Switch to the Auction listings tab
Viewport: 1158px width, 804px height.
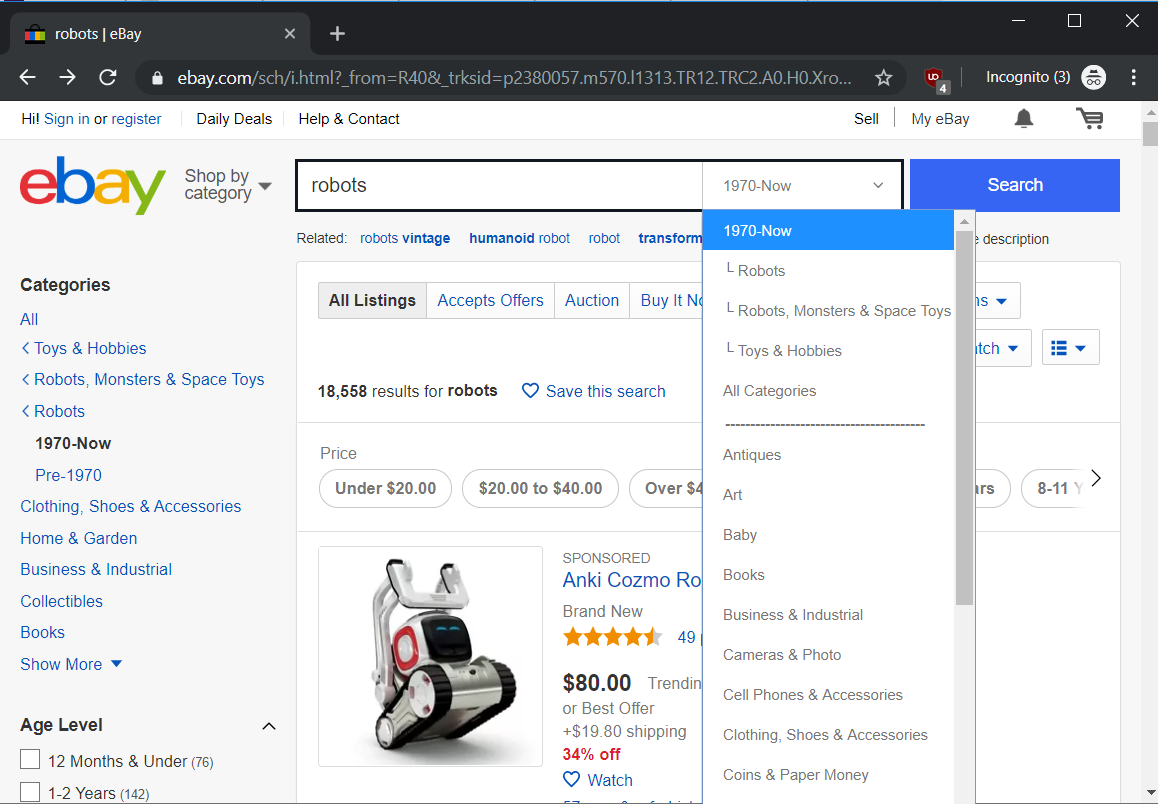(592, 300)
